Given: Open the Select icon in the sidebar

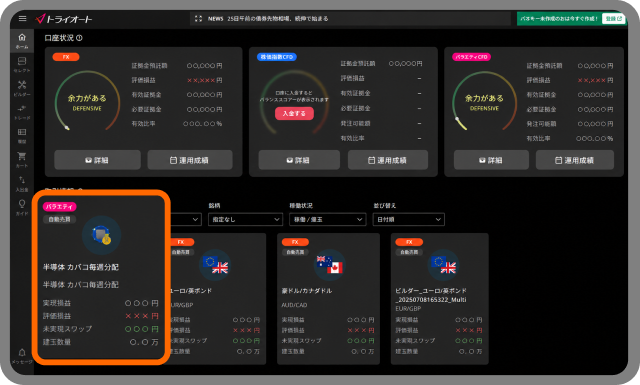Looking at the screenshot, I should (x=22, y=65).
